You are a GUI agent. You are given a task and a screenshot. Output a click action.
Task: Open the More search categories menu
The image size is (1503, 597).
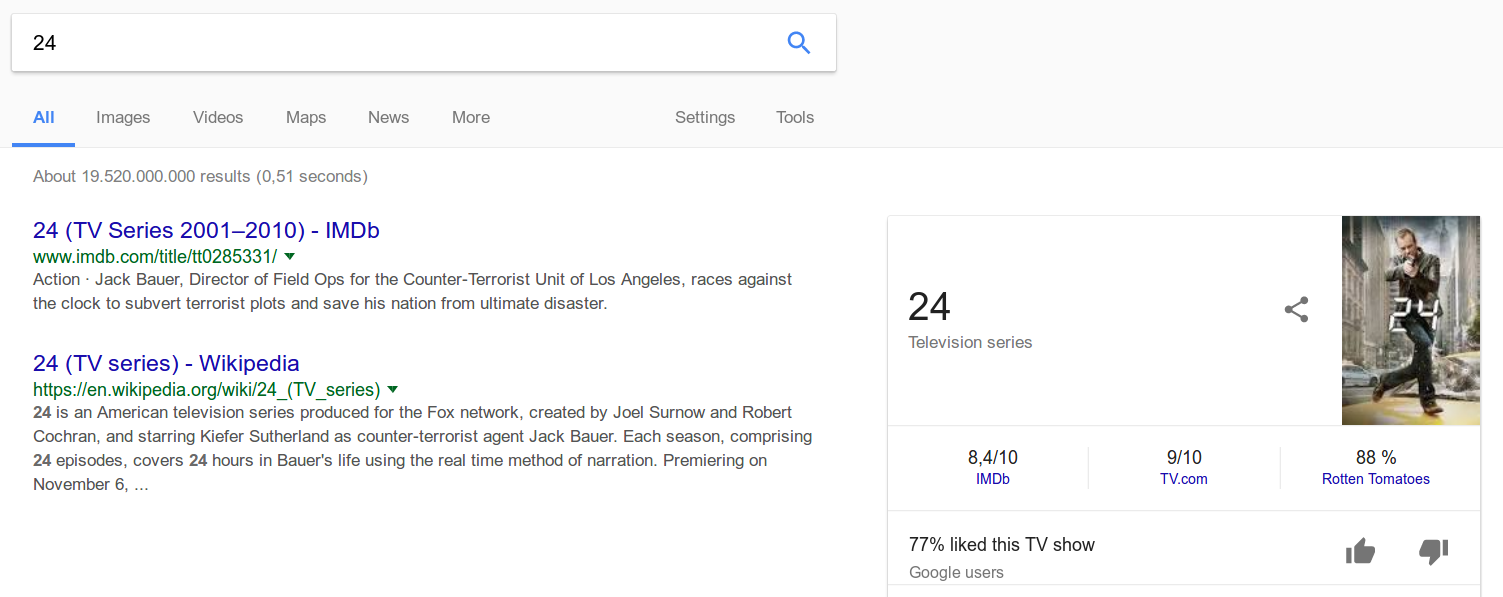pos(471,117)
